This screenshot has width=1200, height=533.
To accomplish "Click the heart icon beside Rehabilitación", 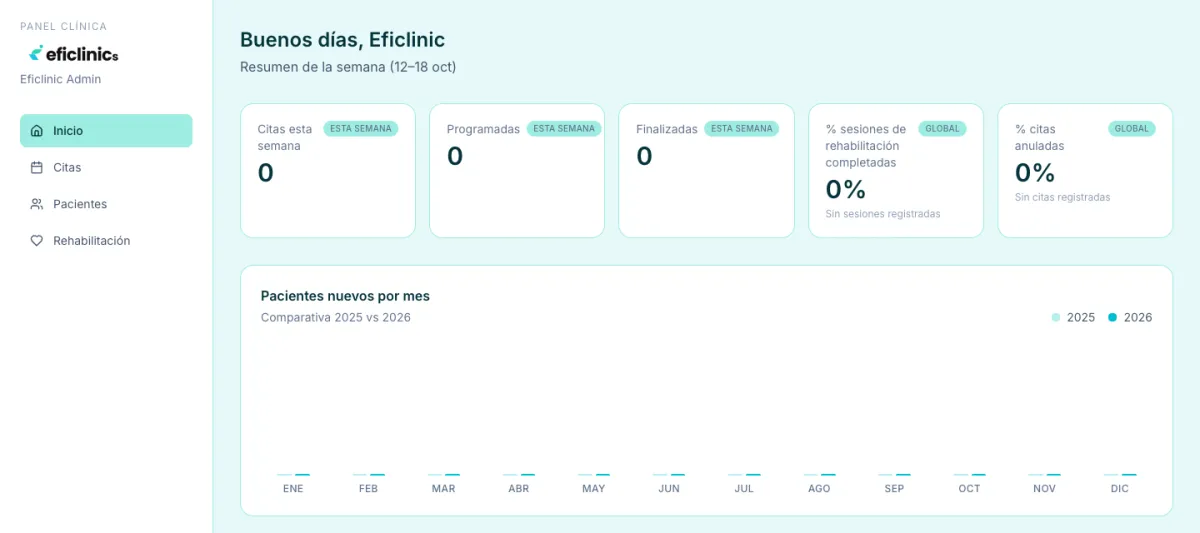I will click(x=37, y=241).
